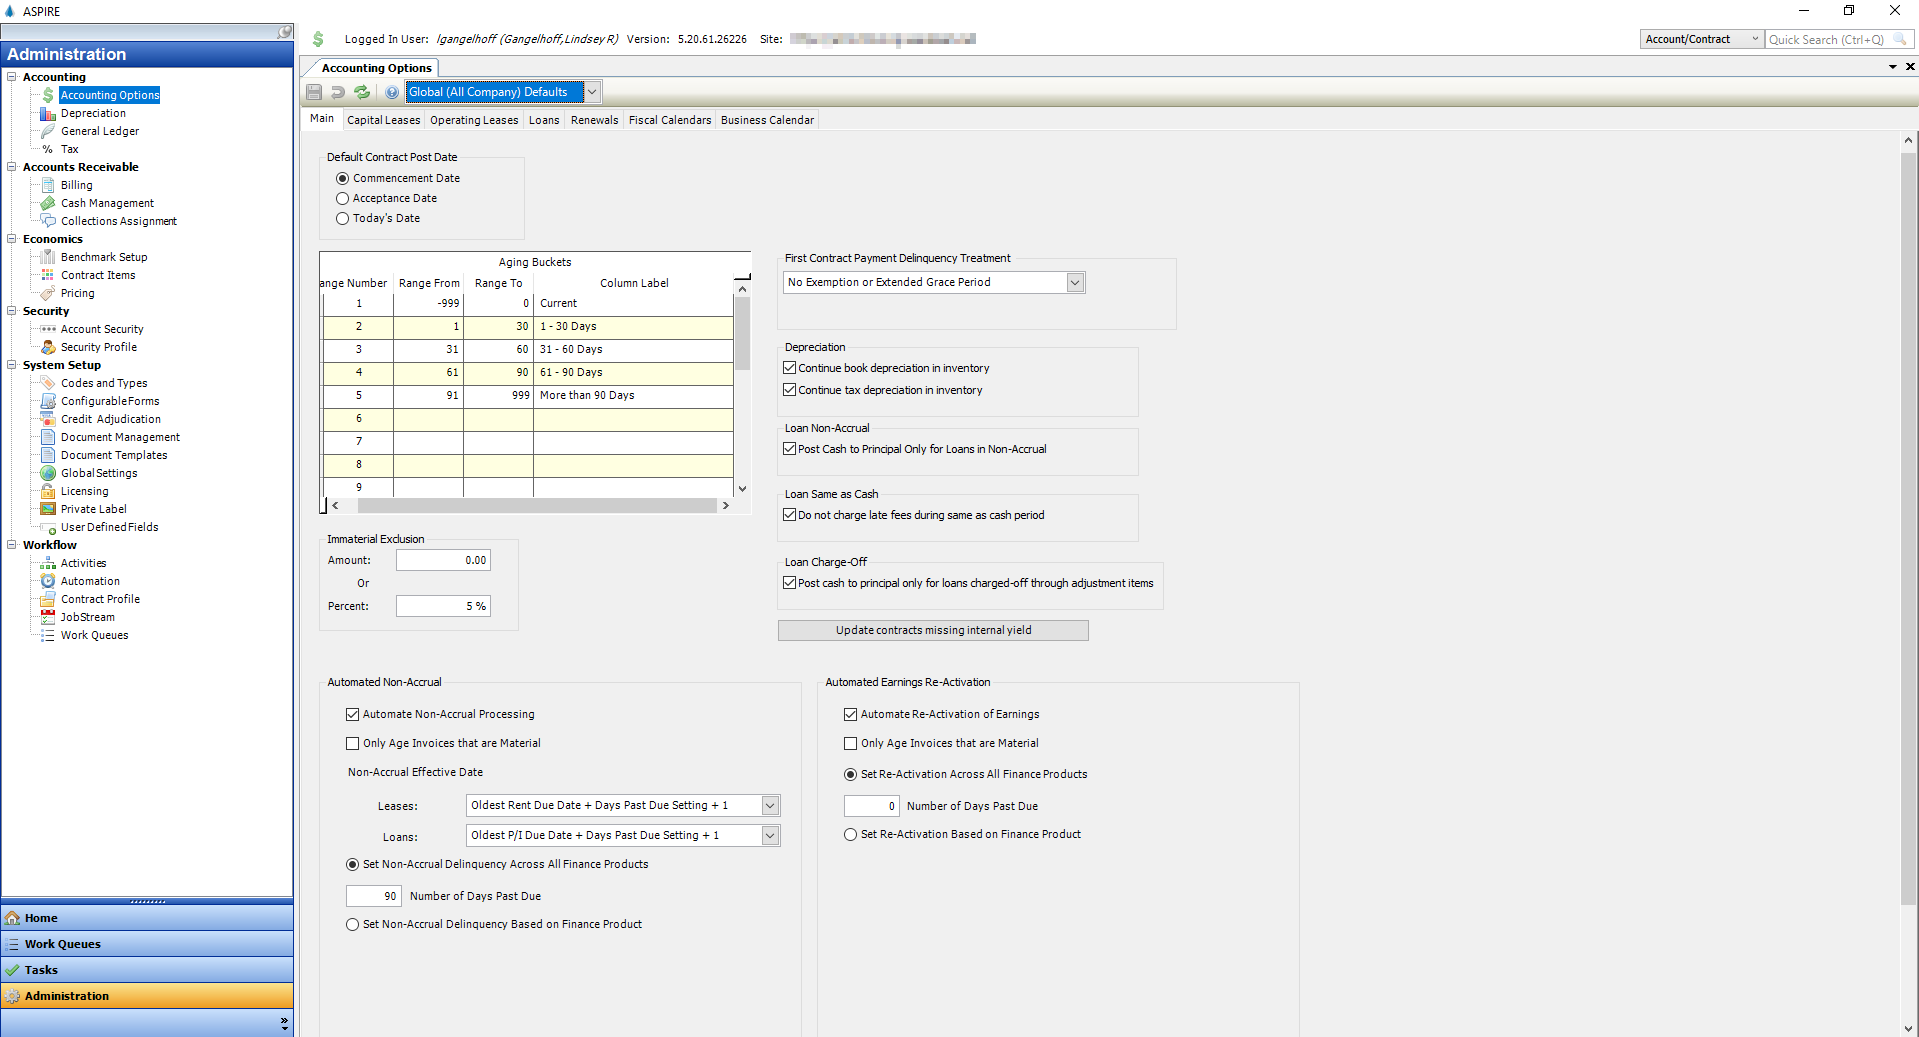Open the Loans effective date dropdown

click(x=770, y=836)
